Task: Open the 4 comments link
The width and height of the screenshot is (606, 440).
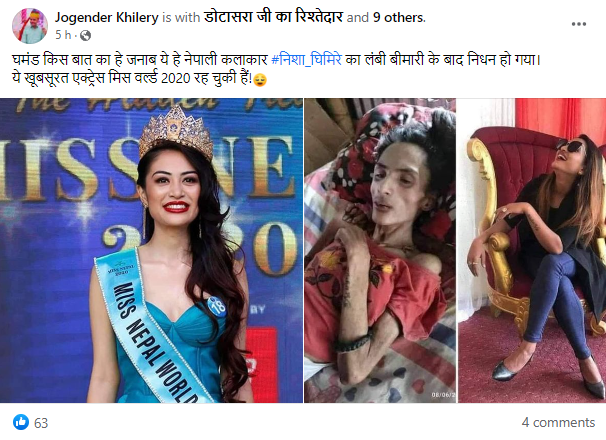Action: pos(558,422)
